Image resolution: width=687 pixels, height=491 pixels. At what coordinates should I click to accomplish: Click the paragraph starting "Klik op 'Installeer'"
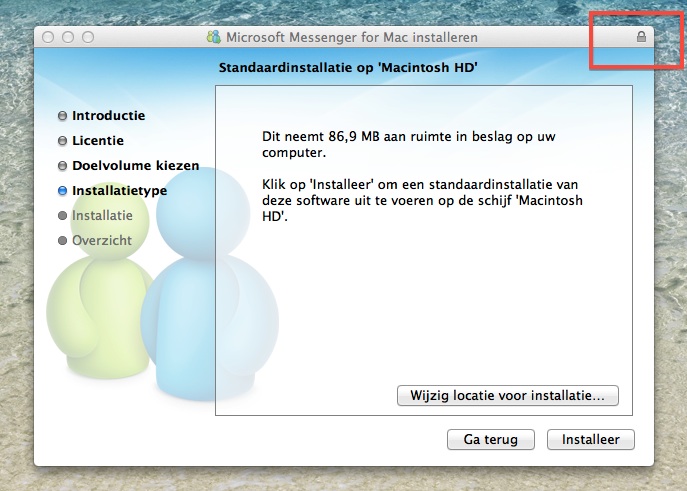(422, 200)
